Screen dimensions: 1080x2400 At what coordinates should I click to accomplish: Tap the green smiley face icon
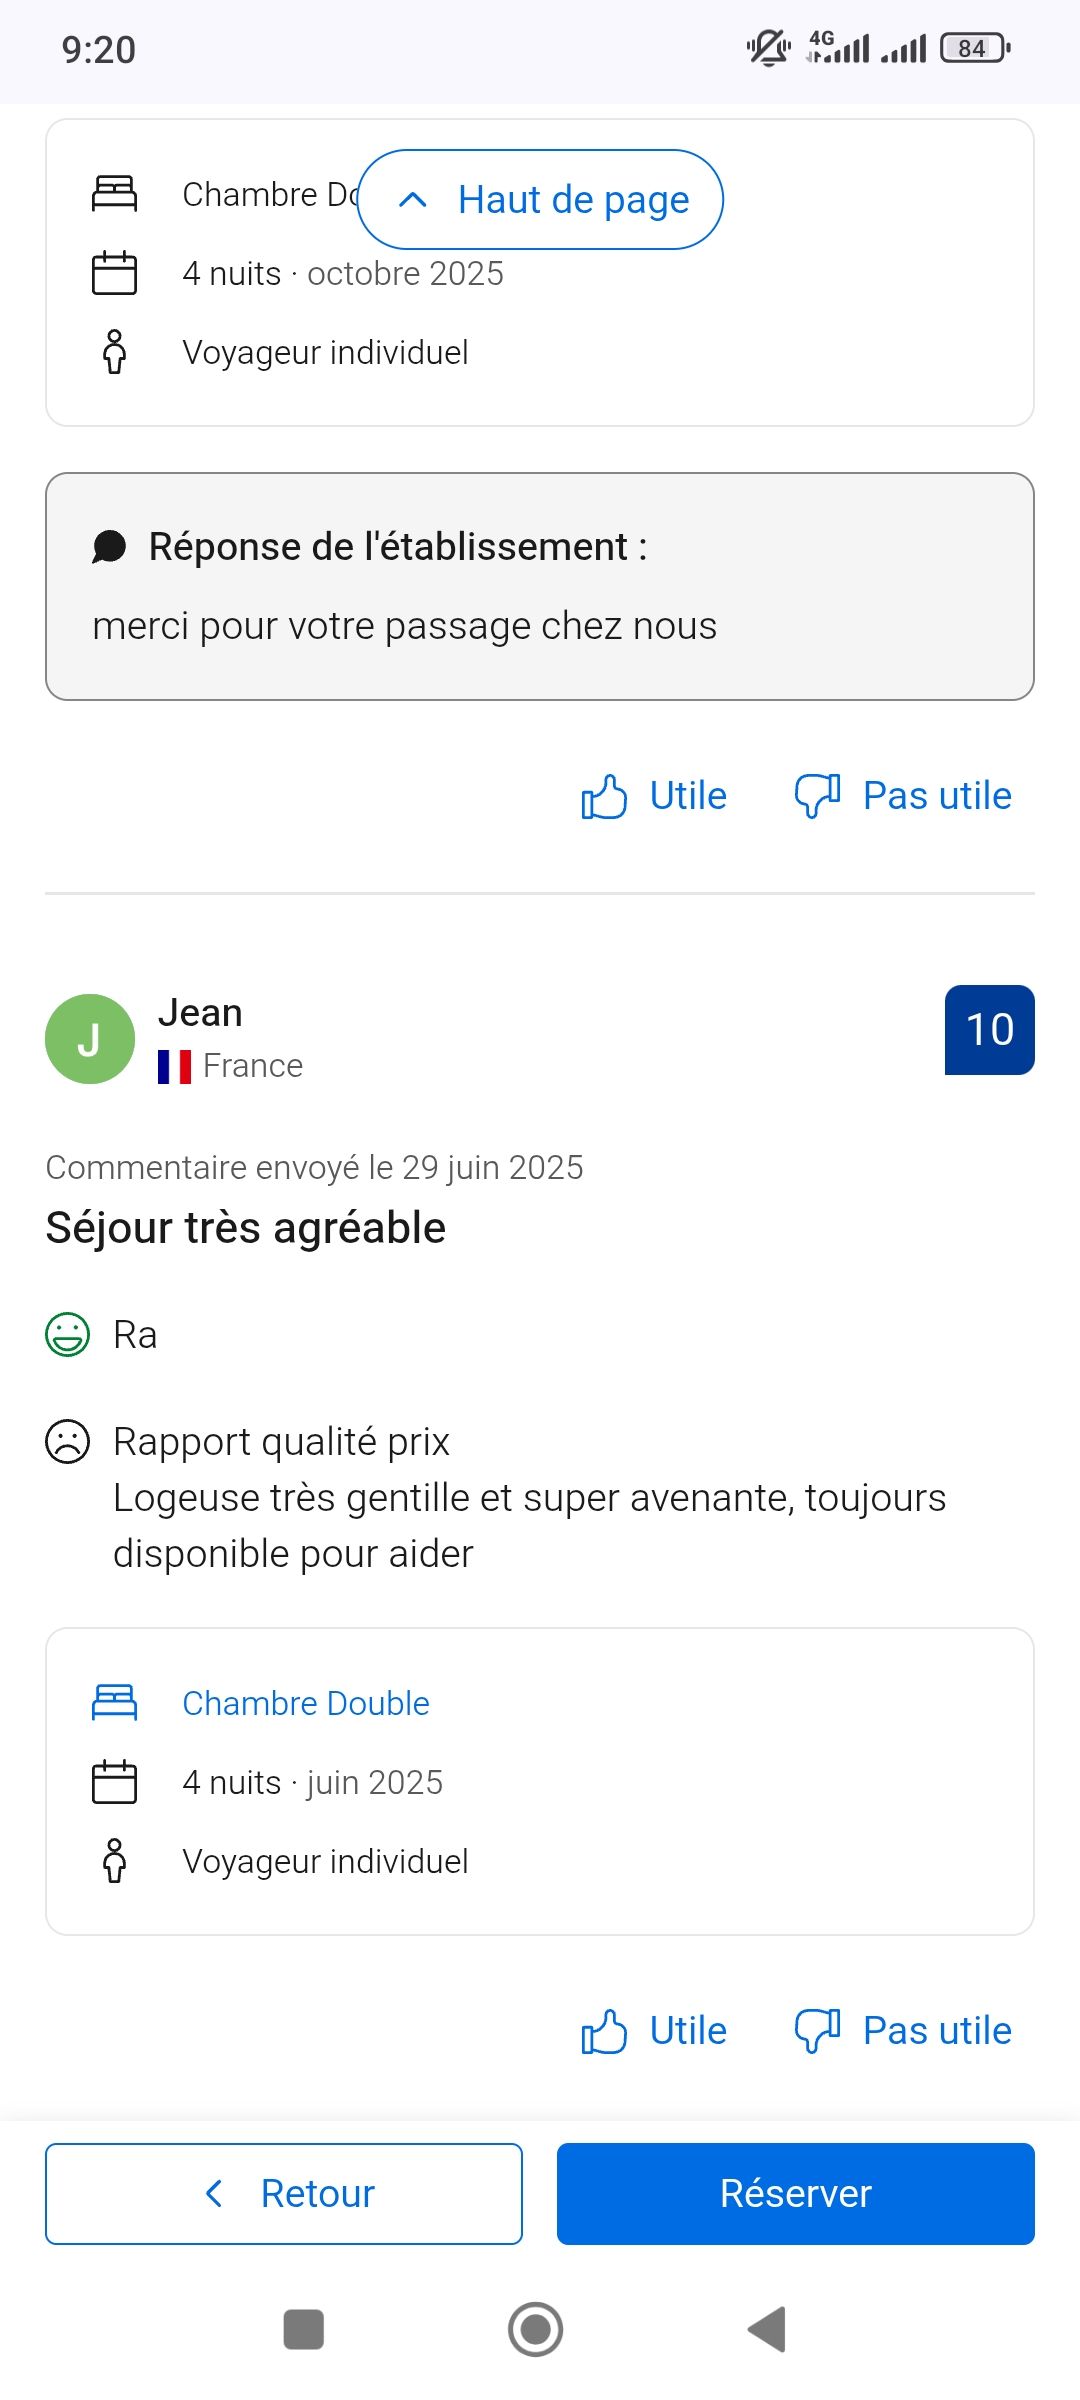68,1334
